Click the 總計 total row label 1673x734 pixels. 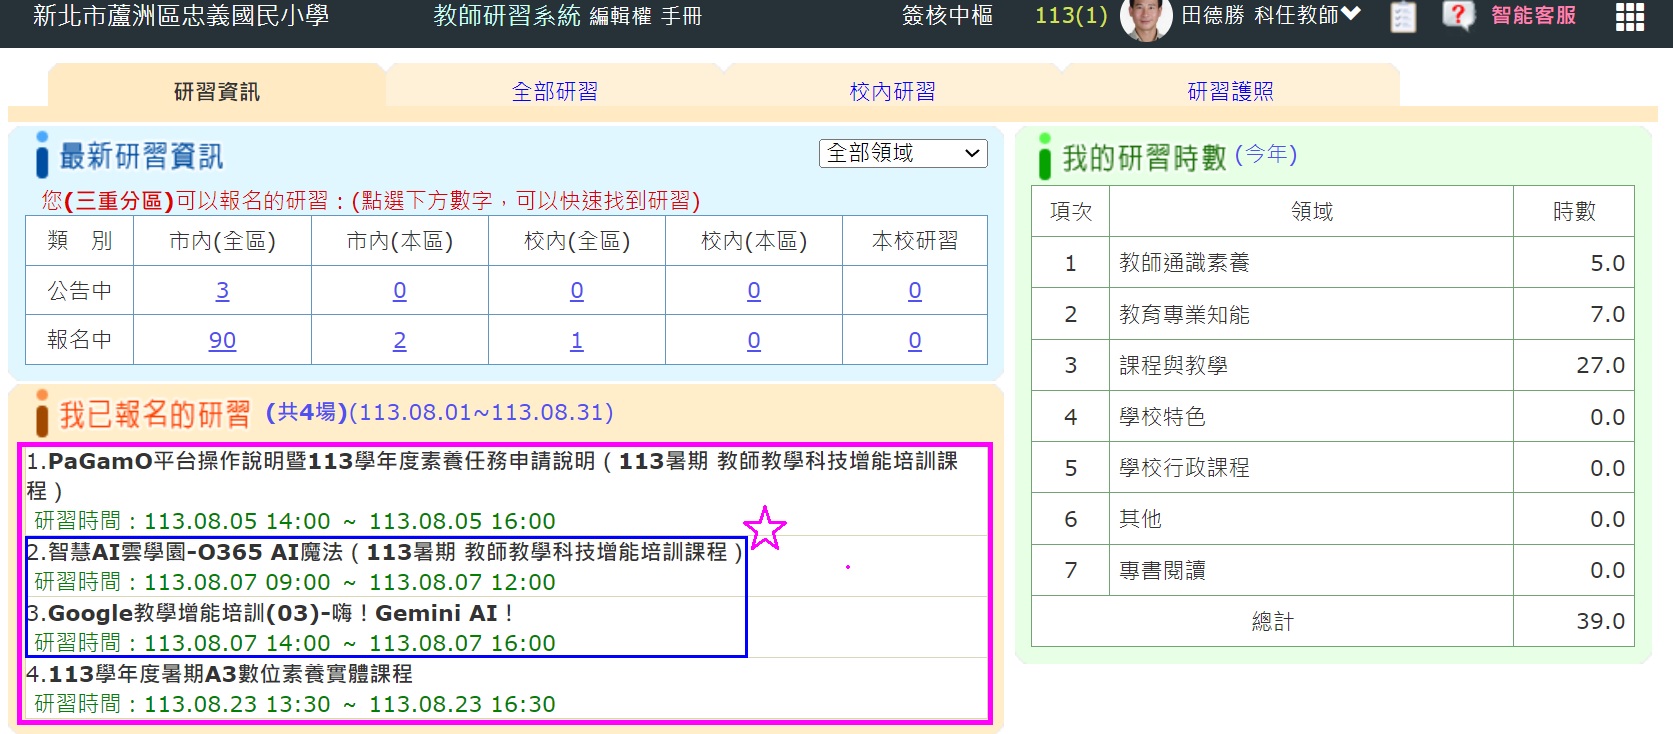pos(1272,621)
